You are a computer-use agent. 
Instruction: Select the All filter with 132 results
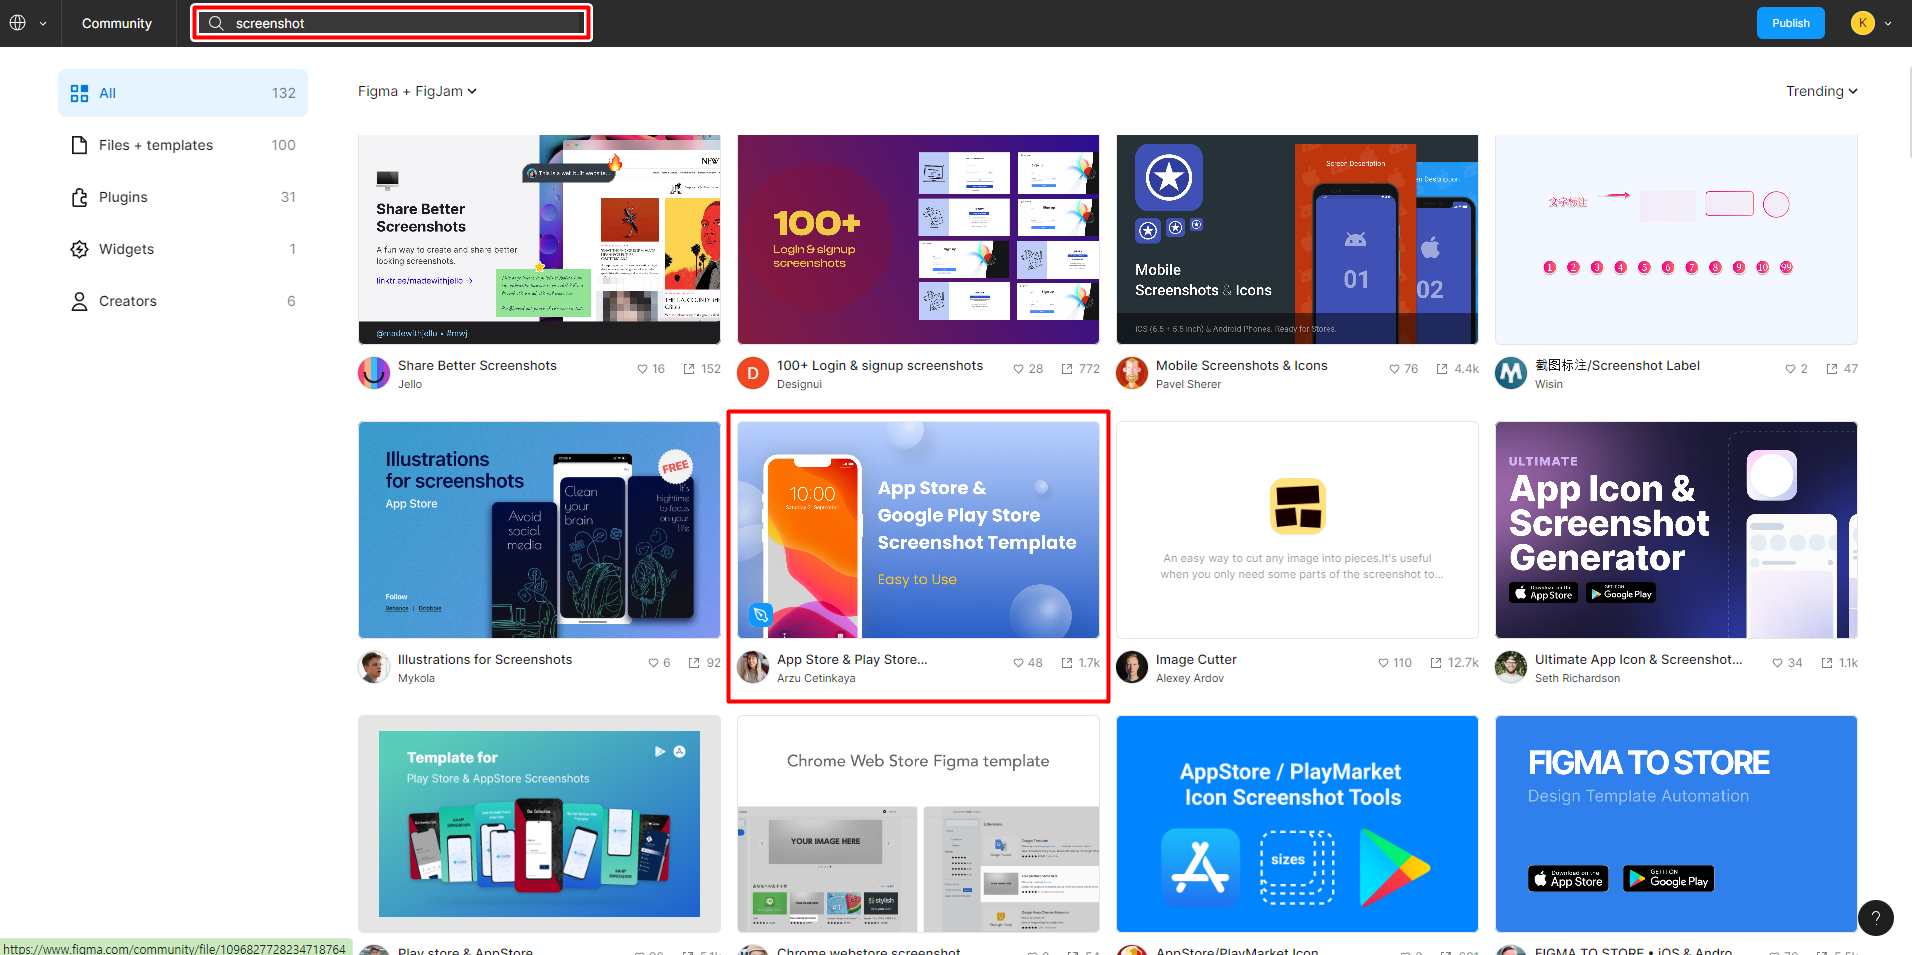(x=183, y=93)
